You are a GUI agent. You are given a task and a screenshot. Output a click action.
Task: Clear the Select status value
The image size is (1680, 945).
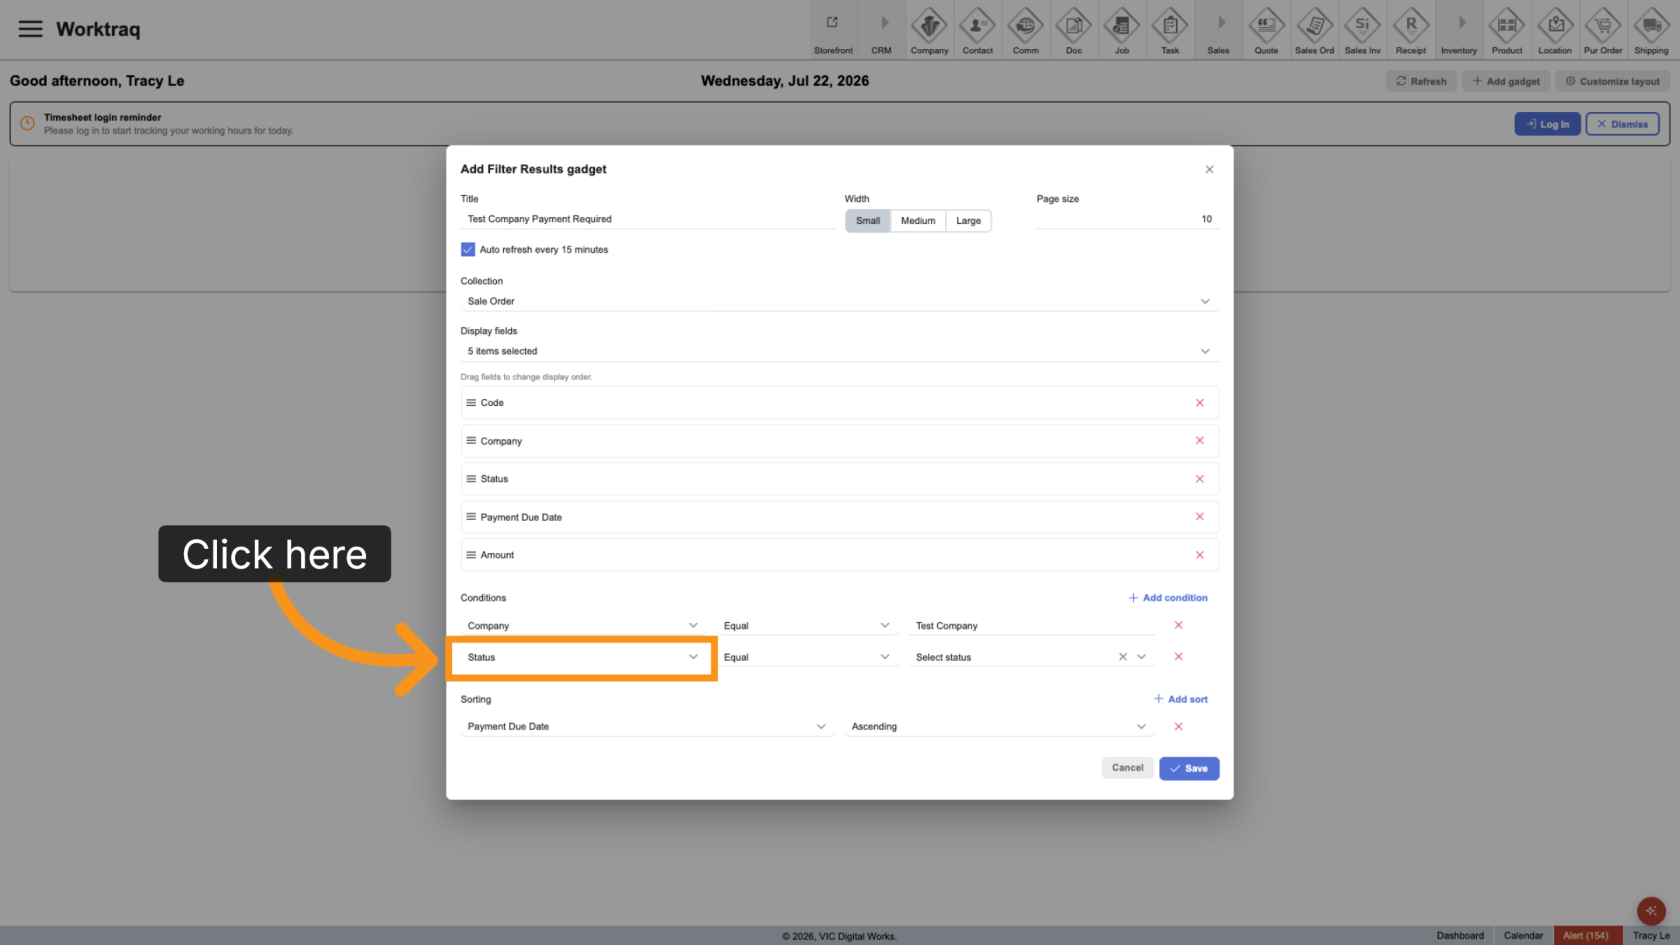point(1122,657)
